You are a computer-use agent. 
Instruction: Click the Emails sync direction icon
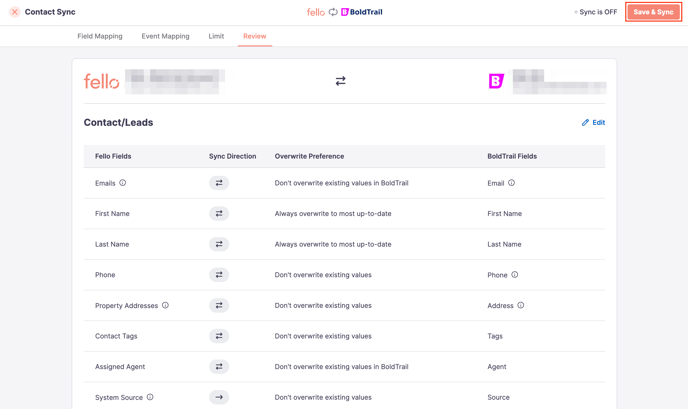pyautogui.click(x=219, y=183)
